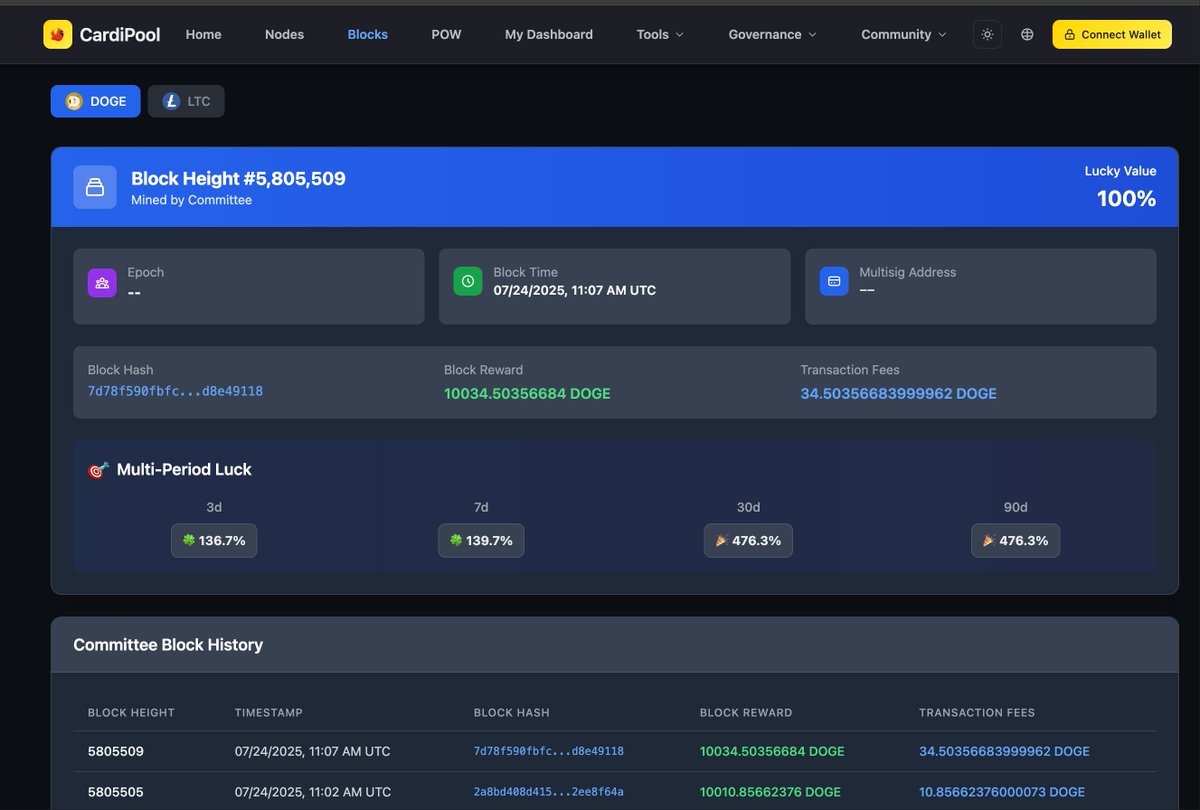Image resolution: width=1200 pixels, height=810 pixels.
Task: Click 34.50356683999962 DOGE fees in summary
Action: (899, 393)
